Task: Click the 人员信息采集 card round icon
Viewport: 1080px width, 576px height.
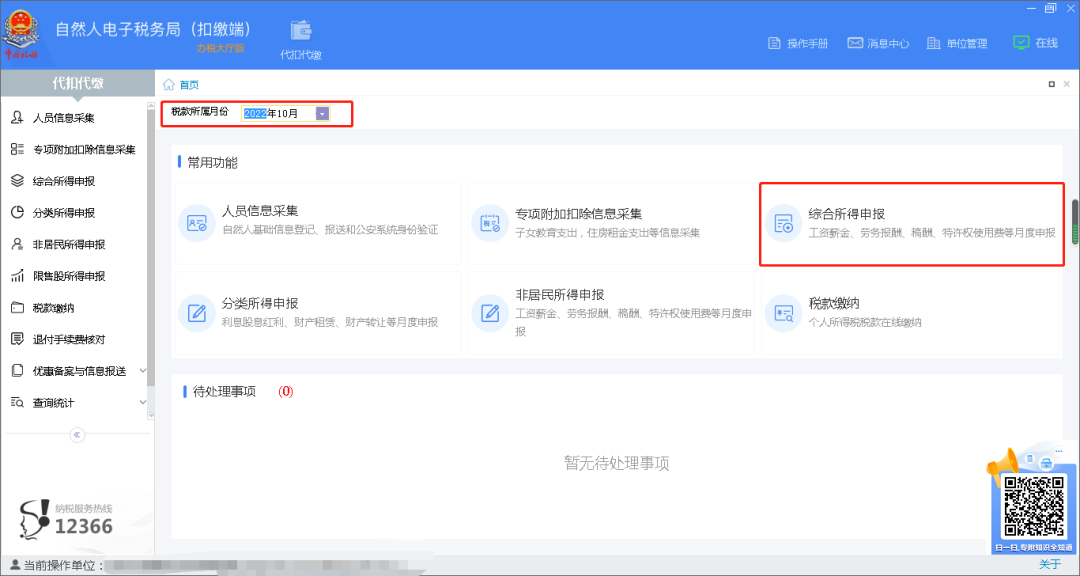Action: pos(197,223)
